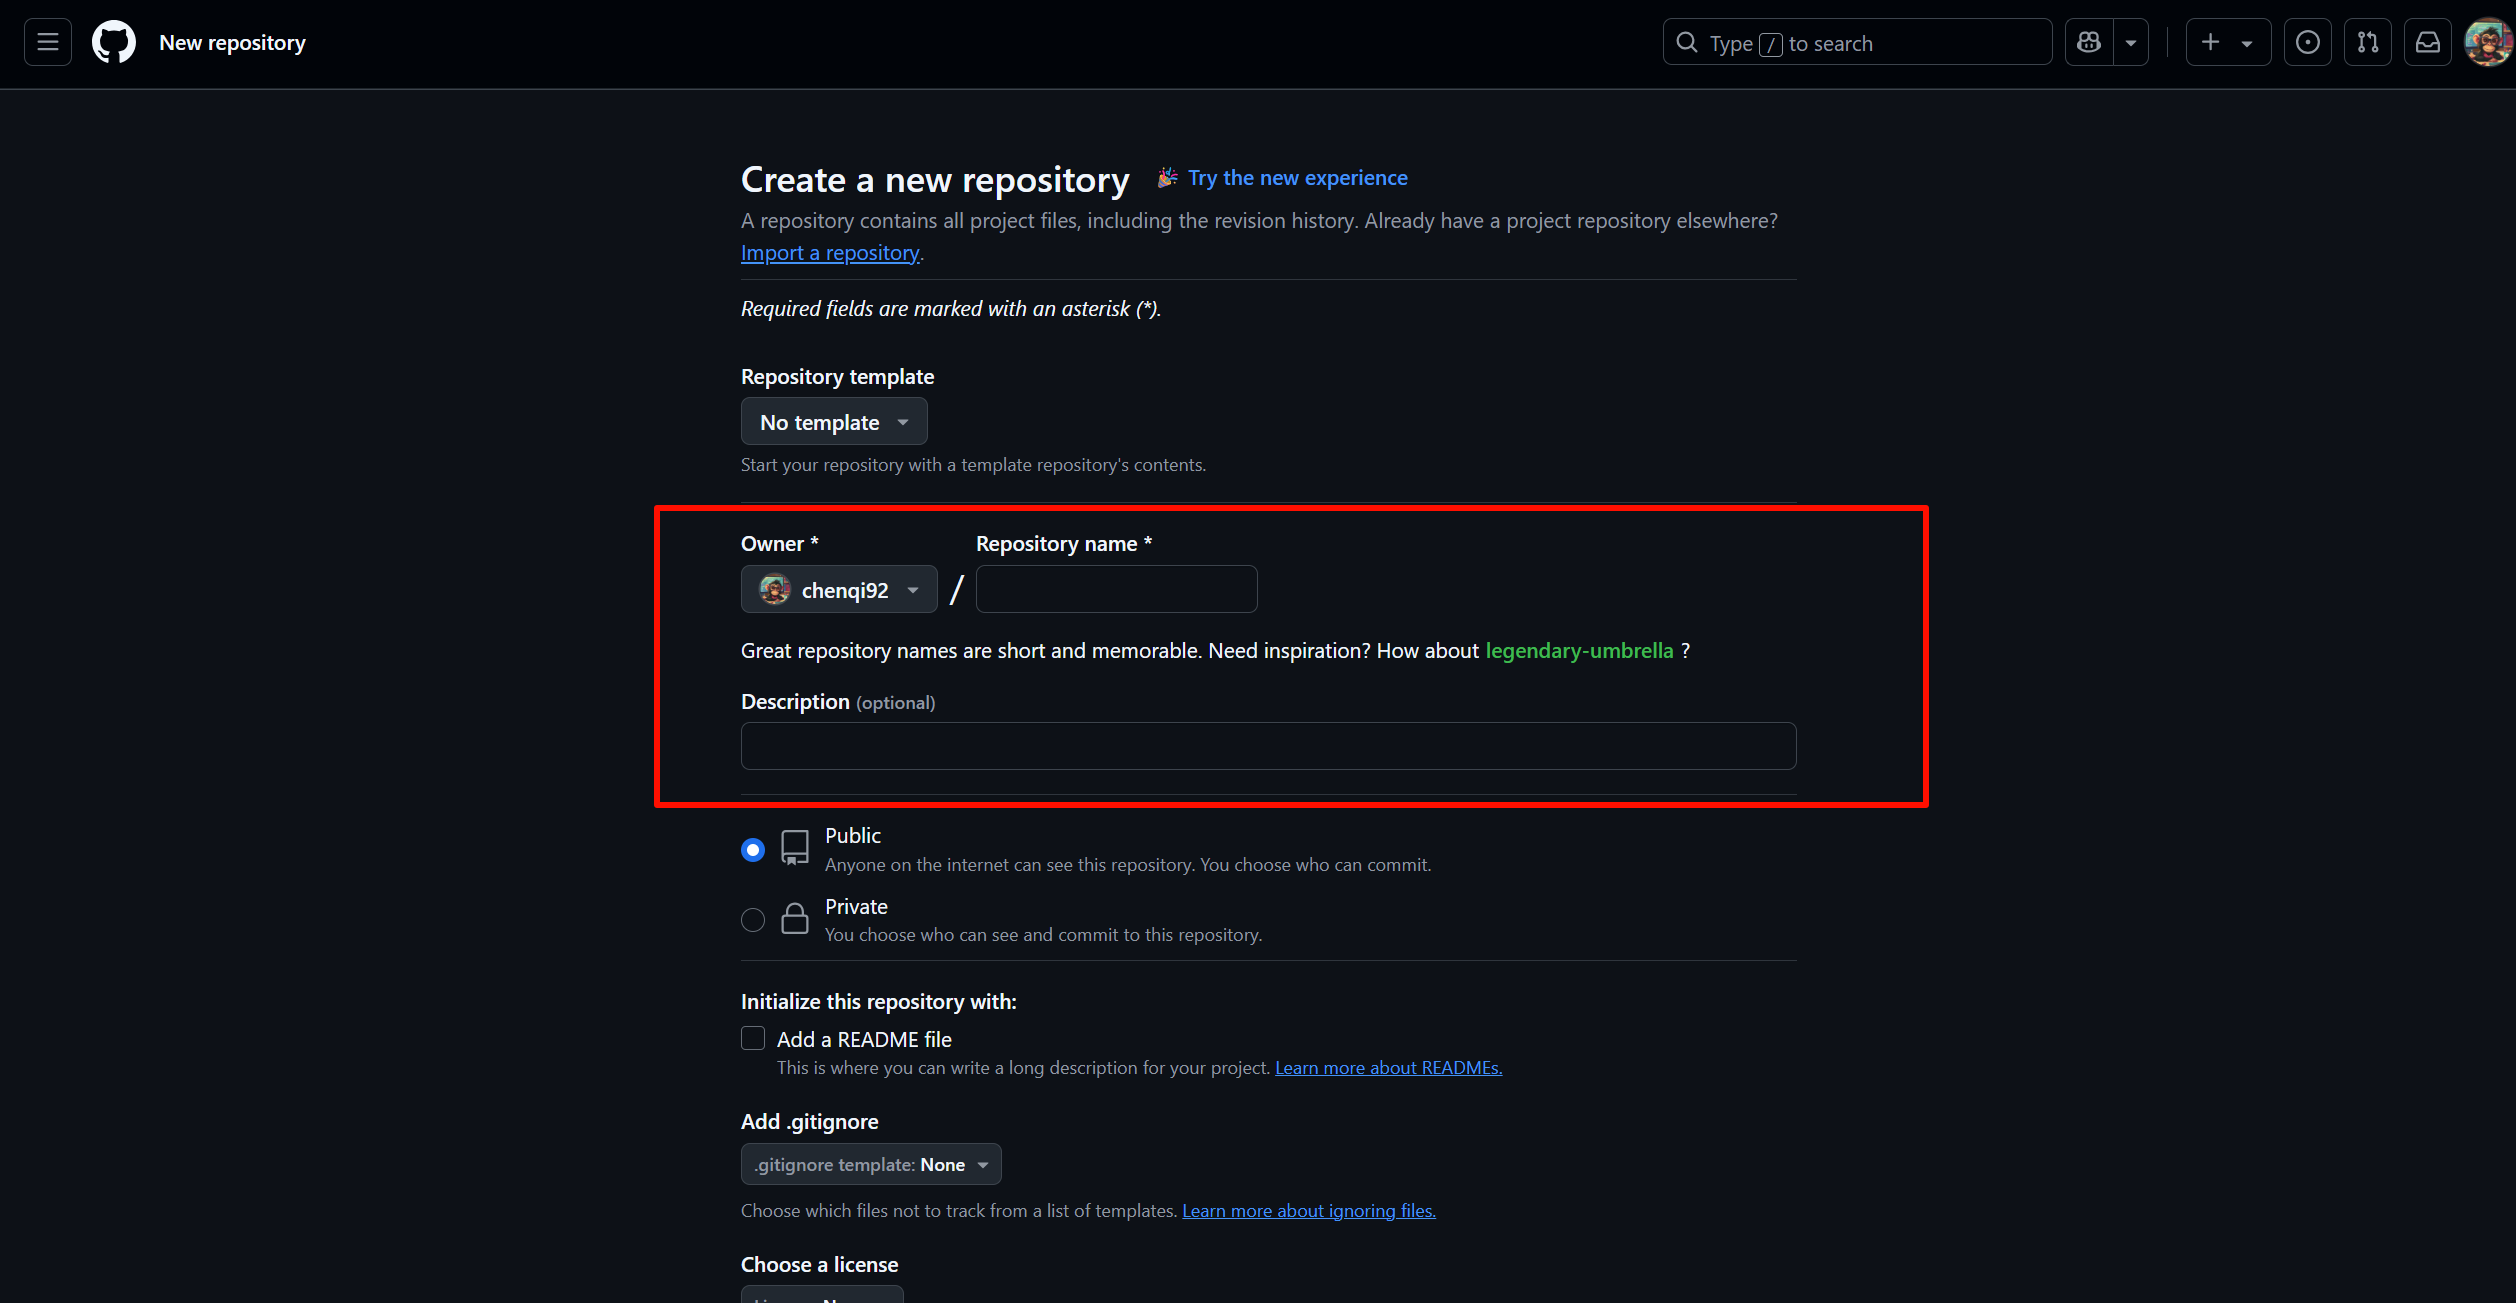Click the Import a repository link
The image size is (2516, 1303).
[830, 253]
